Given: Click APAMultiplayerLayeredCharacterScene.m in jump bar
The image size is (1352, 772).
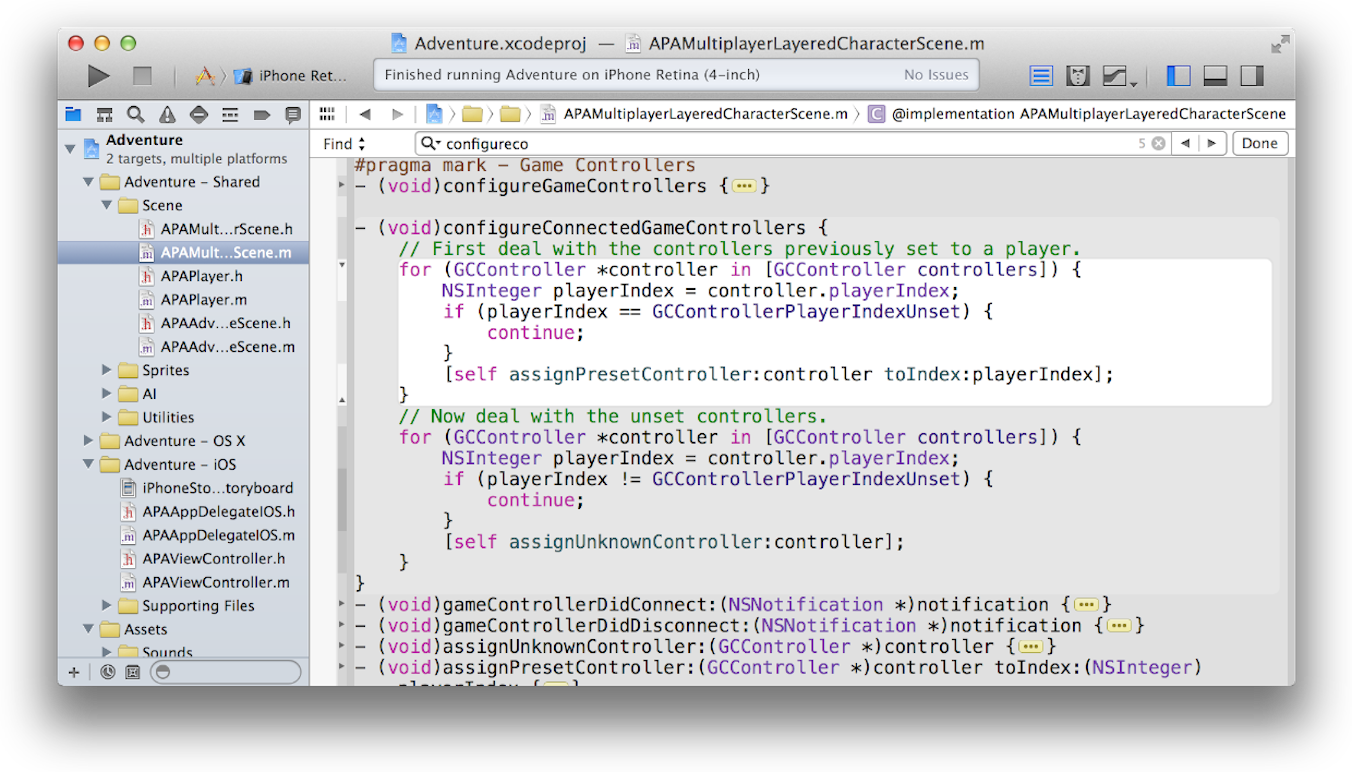Looking at the screenshot, I should (x=705, y=114).
